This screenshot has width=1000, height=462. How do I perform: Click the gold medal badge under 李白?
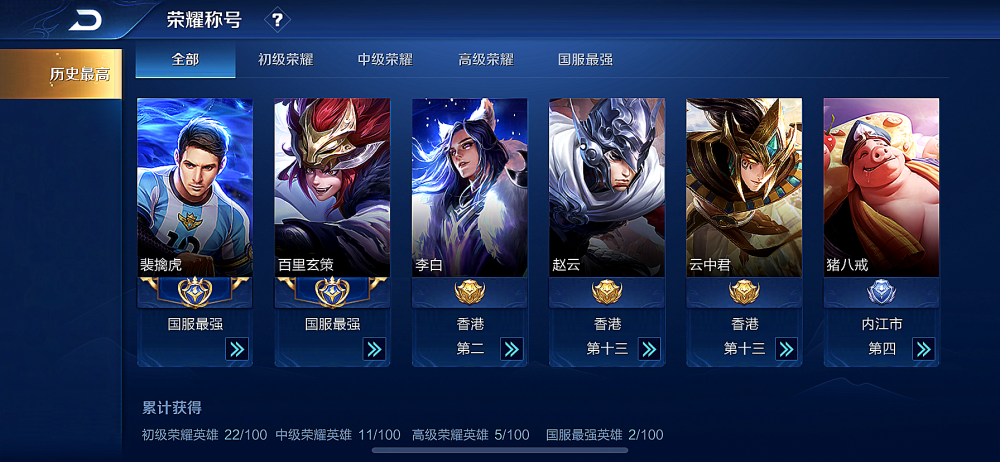point(470,292)
